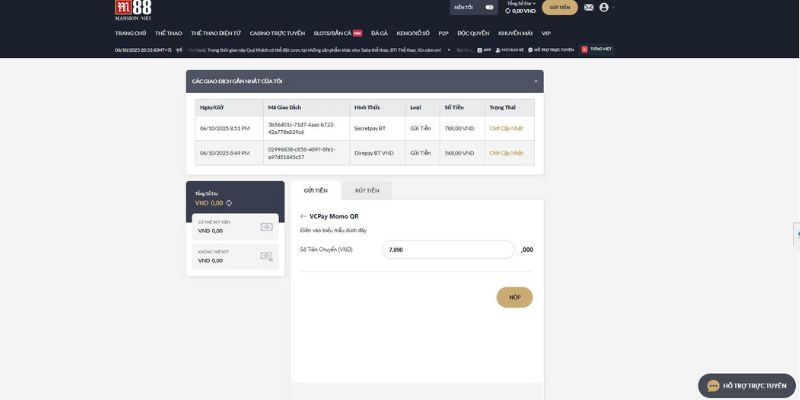Click the live chat bubble icon
The height and width of the screenshot is (400, 800).
pos(713,386)
